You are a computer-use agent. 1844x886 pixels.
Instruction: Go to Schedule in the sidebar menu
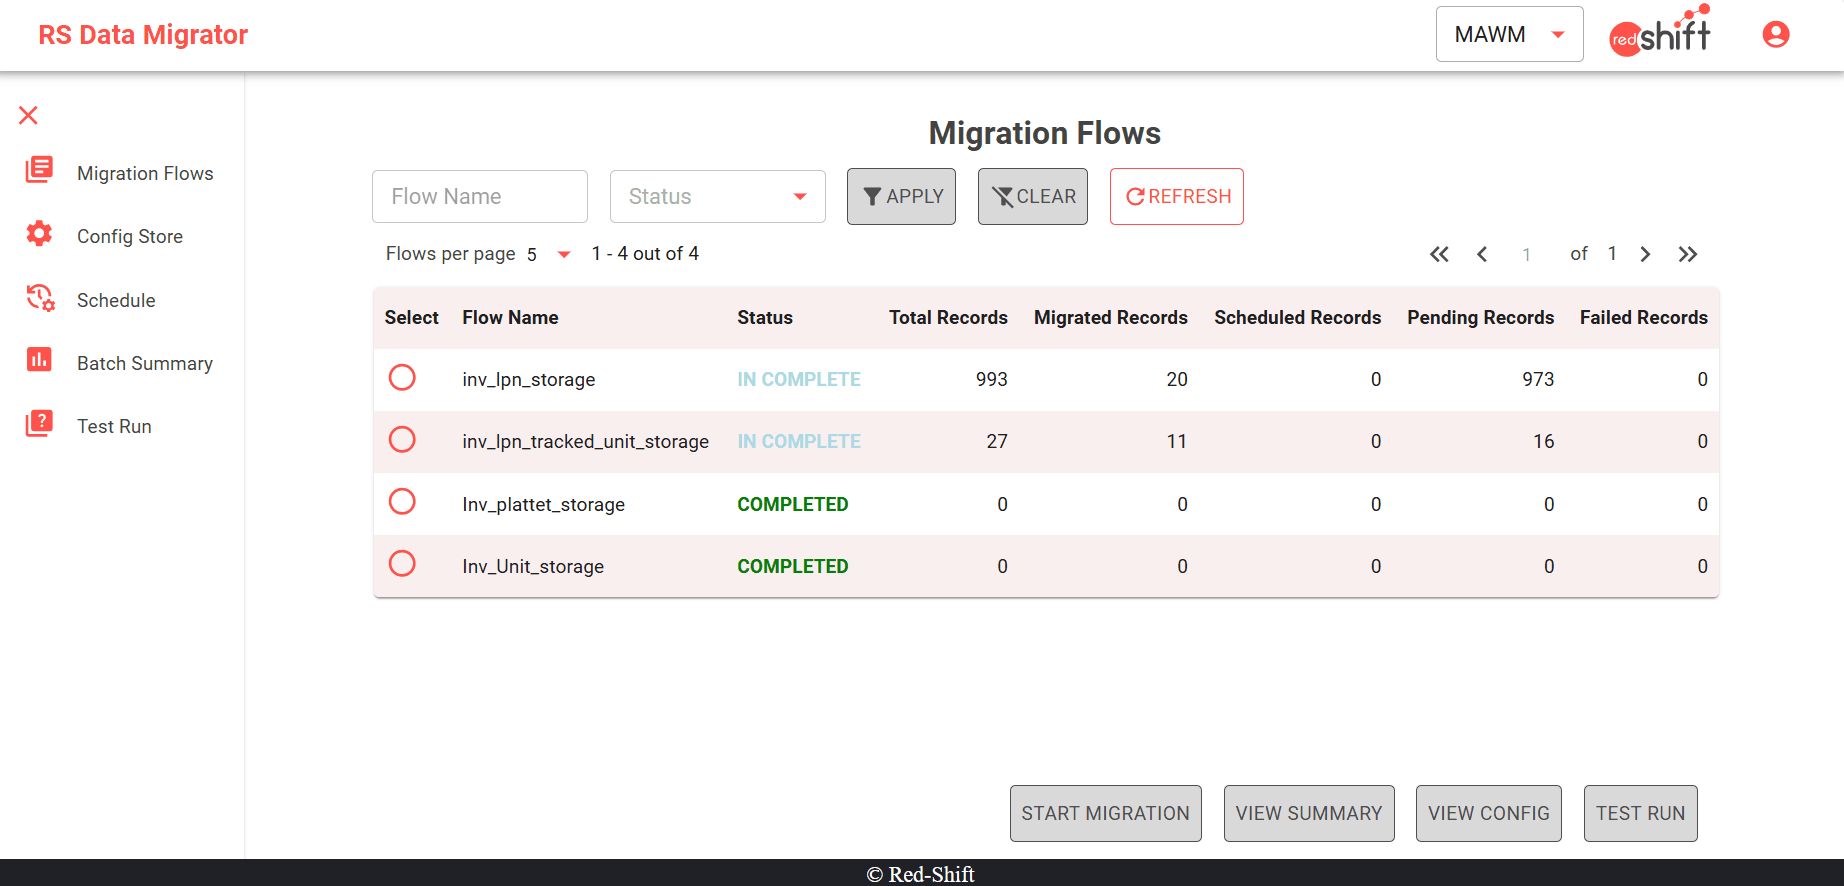[x=116, y=300]
